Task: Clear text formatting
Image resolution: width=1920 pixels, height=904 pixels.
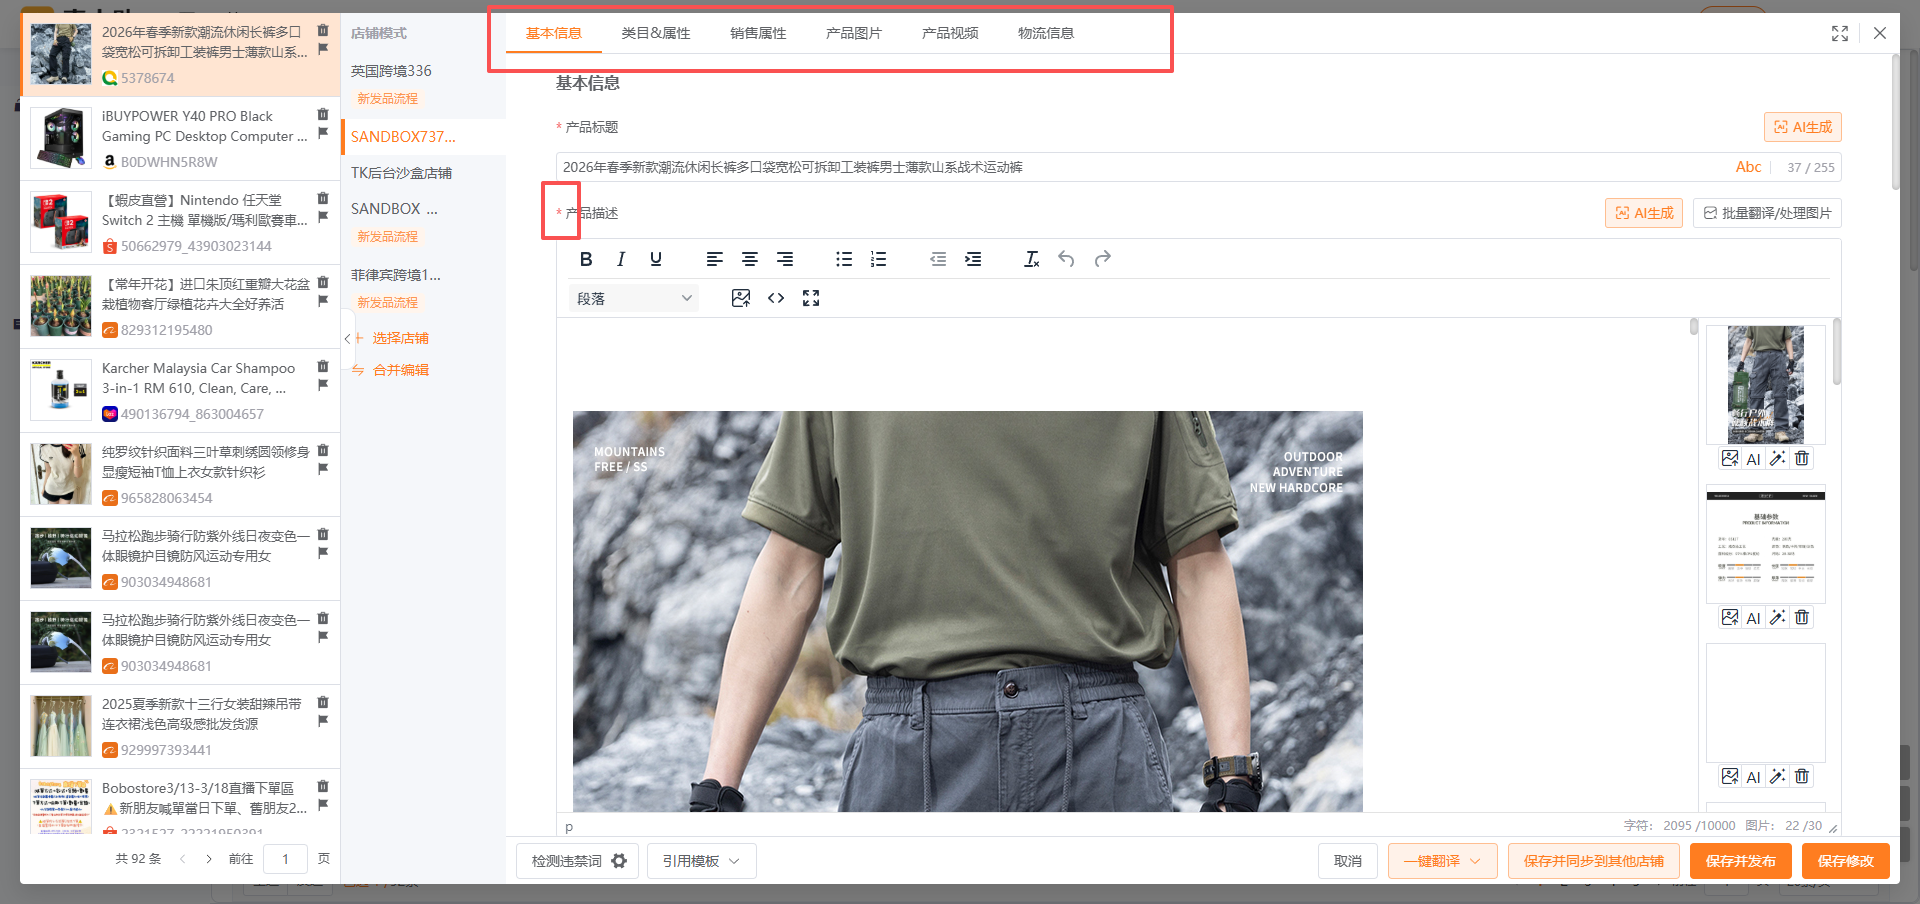Action: (x=1032, y=259)
